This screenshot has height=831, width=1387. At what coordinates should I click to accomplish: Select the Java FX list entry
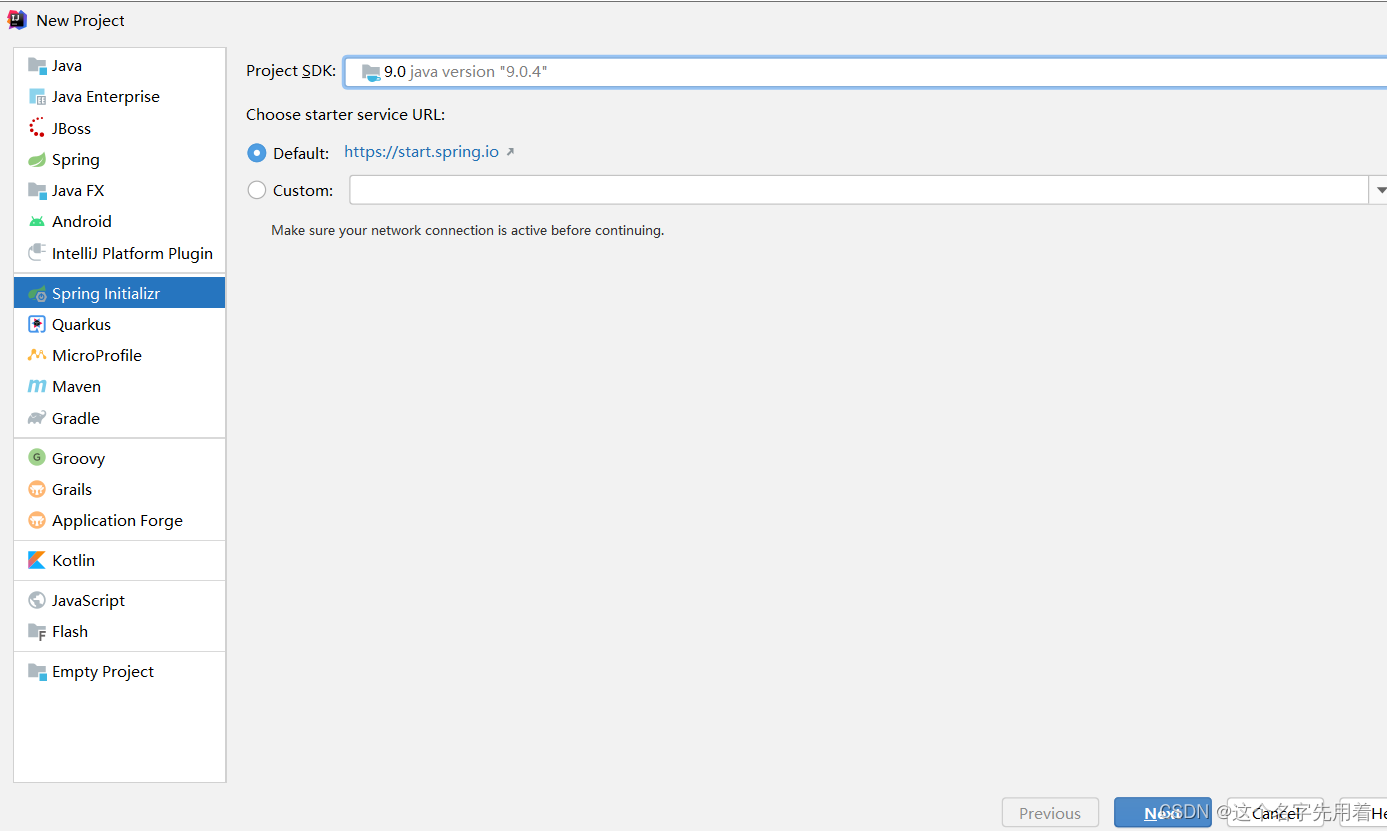click(119, 191)
